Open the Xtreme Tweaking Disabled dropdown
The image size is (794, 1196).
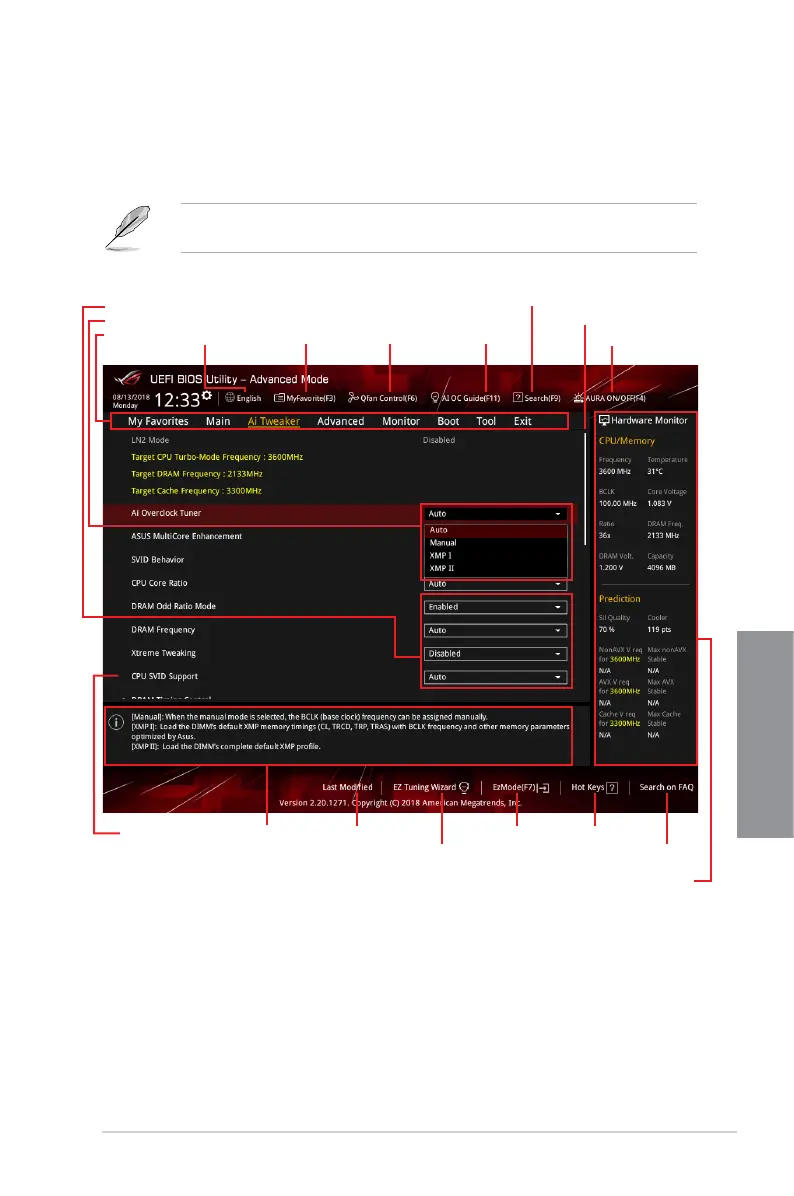point(495,654)
